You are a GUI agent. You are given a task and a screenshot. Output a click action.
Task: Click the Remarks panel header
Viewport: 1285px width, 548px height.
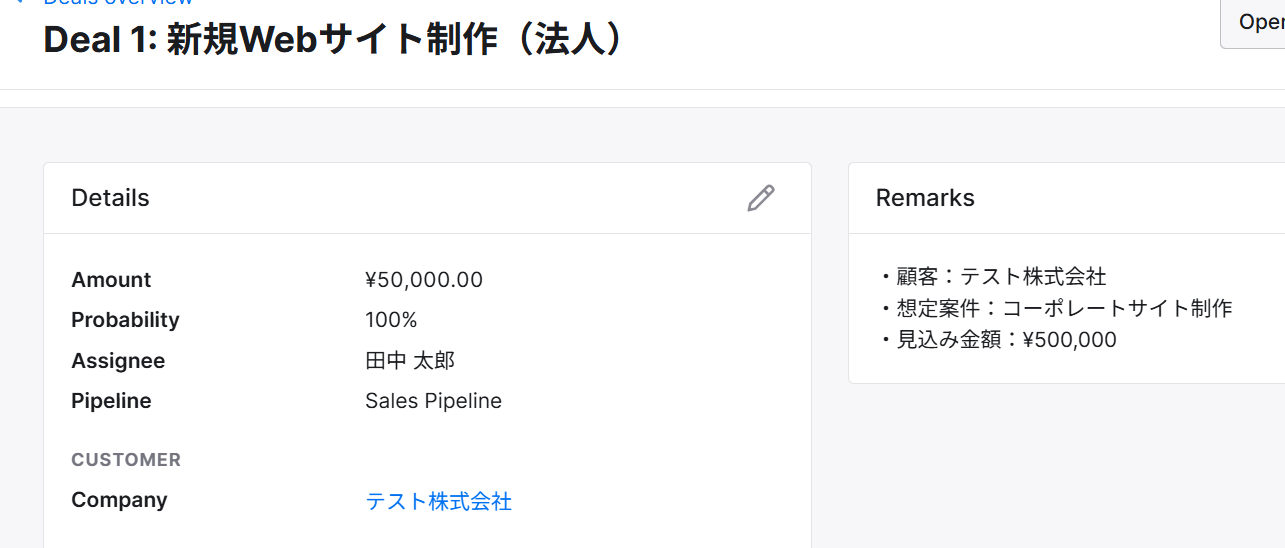point(925,198)
